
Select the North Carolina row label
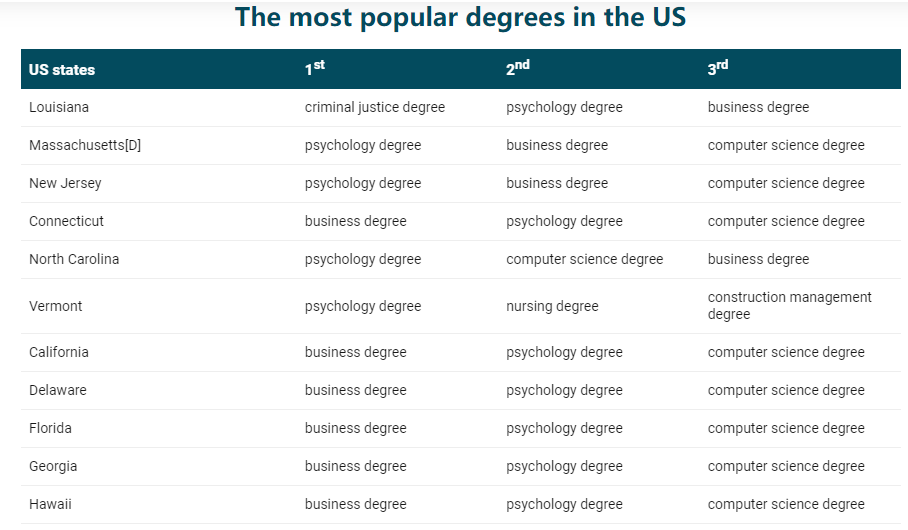[74, 259]
